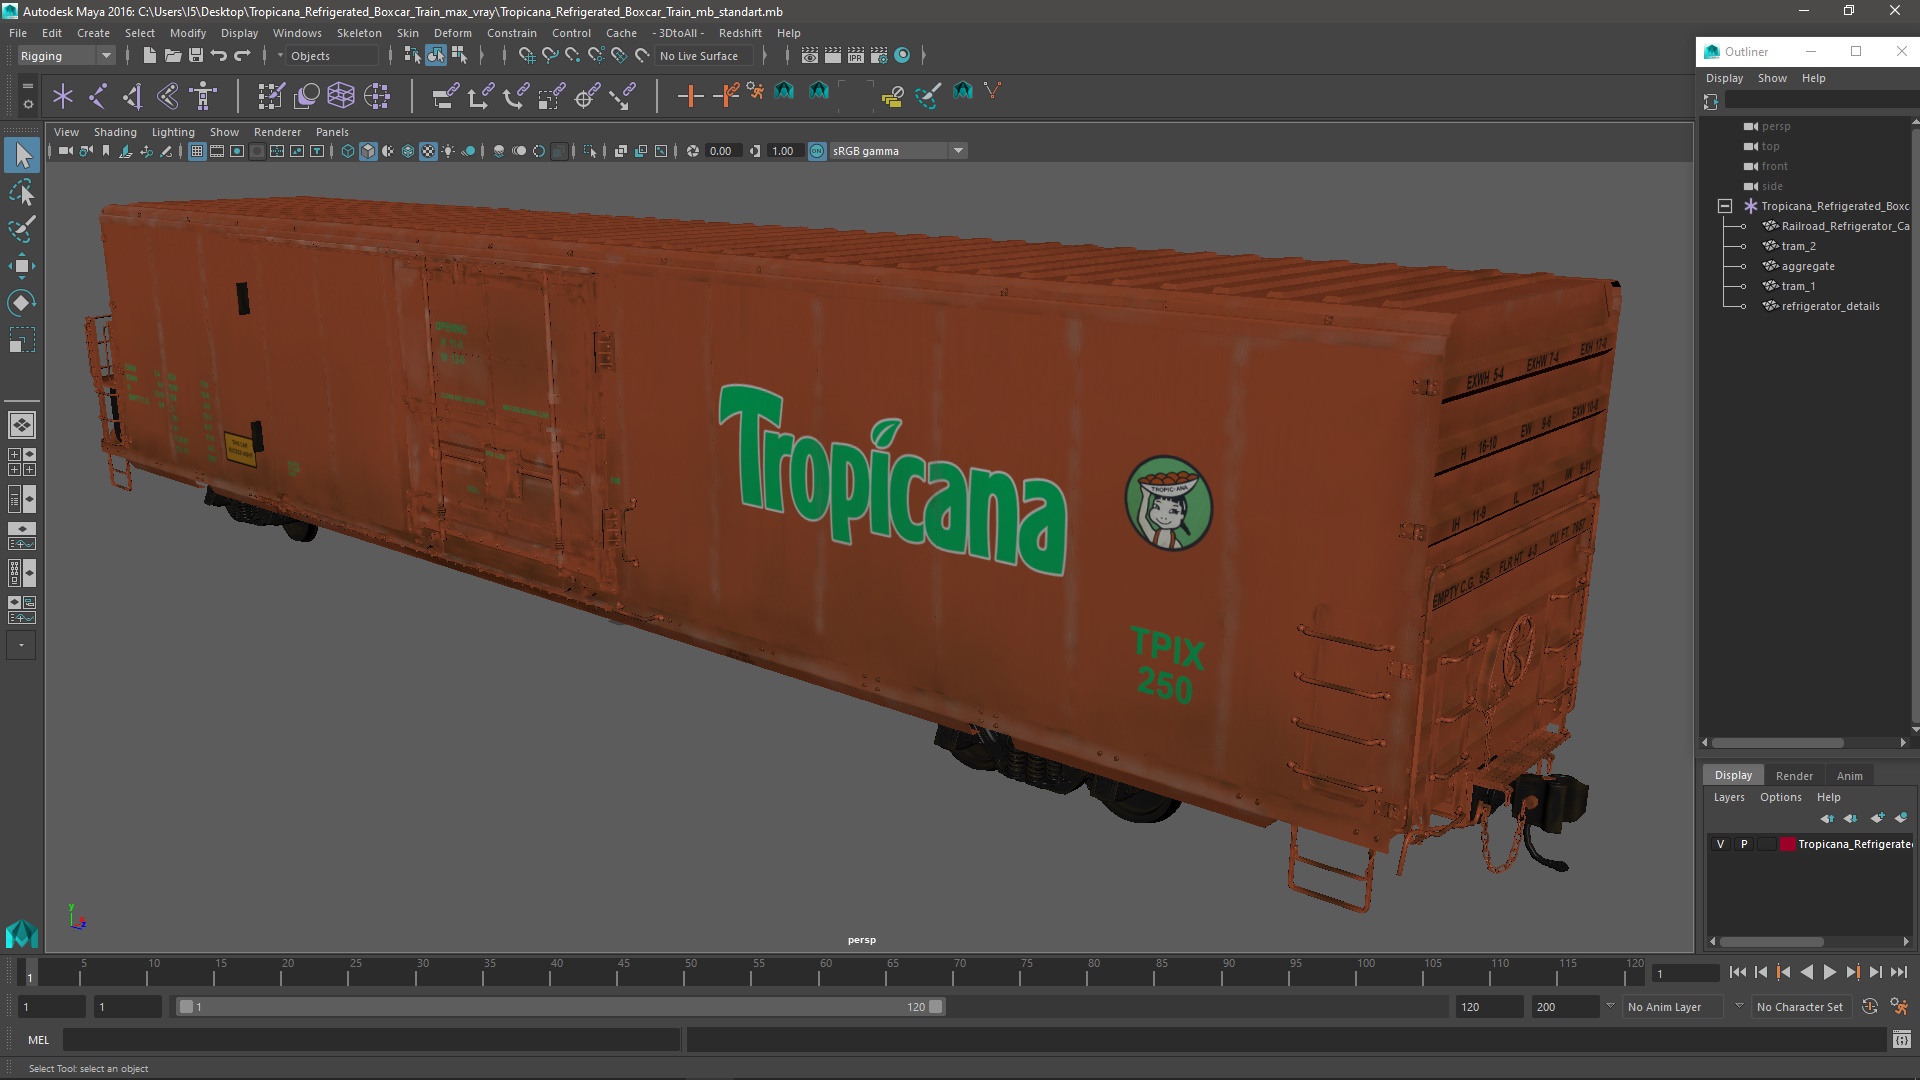
Task: Click the red layer color swatch
Action: 1787,844
